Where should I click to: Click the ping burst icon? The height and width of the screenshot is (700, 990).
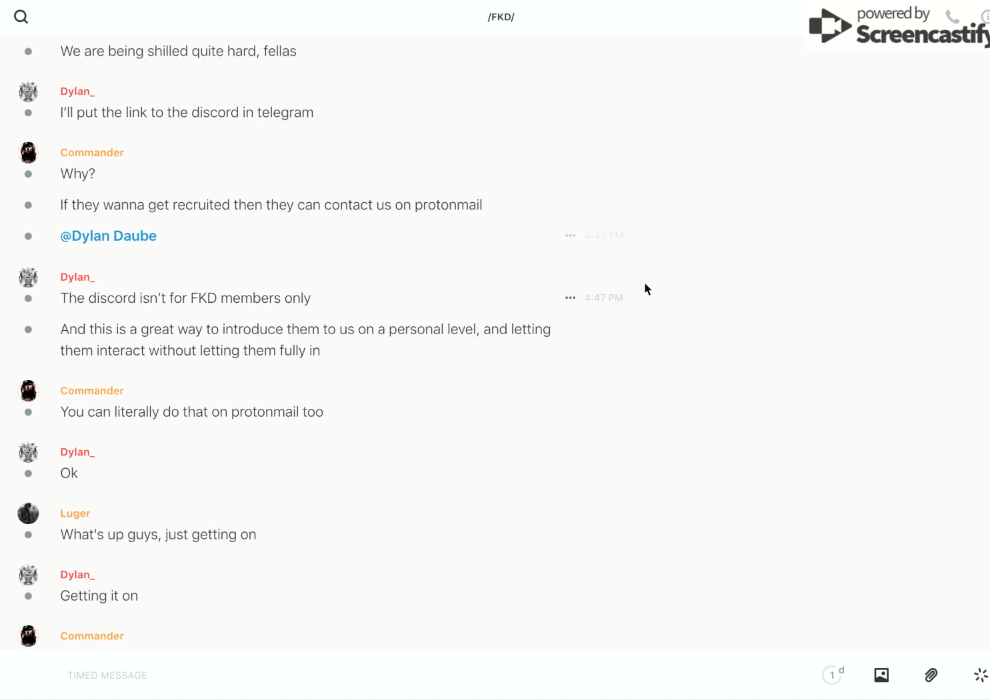980,675
